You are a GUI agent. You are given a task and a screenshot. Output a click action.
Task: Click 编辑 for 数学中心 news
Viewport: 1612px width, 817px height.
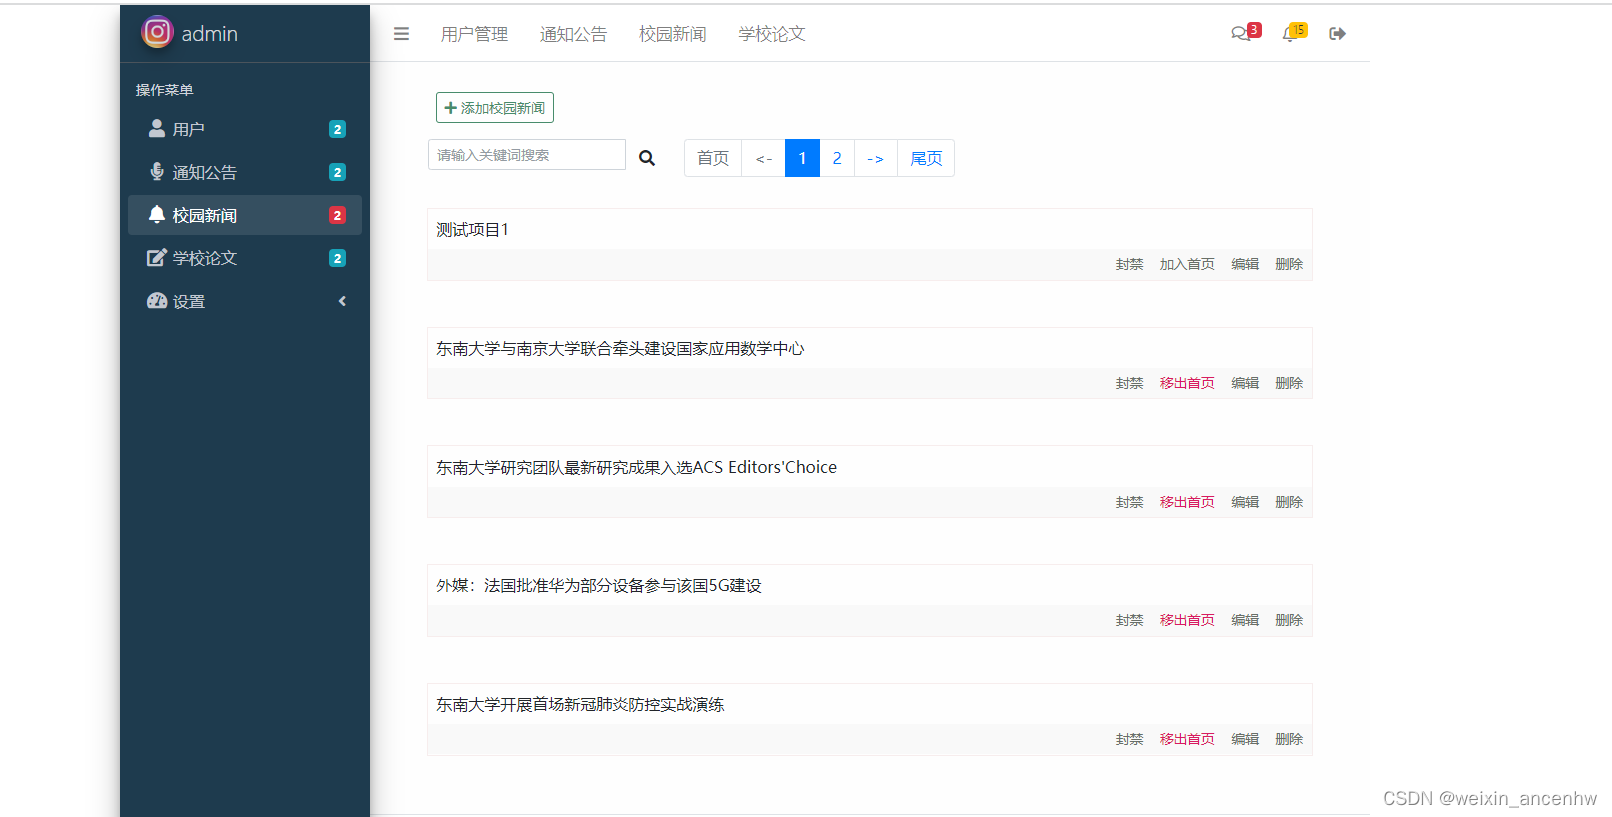pos(1245,383)
